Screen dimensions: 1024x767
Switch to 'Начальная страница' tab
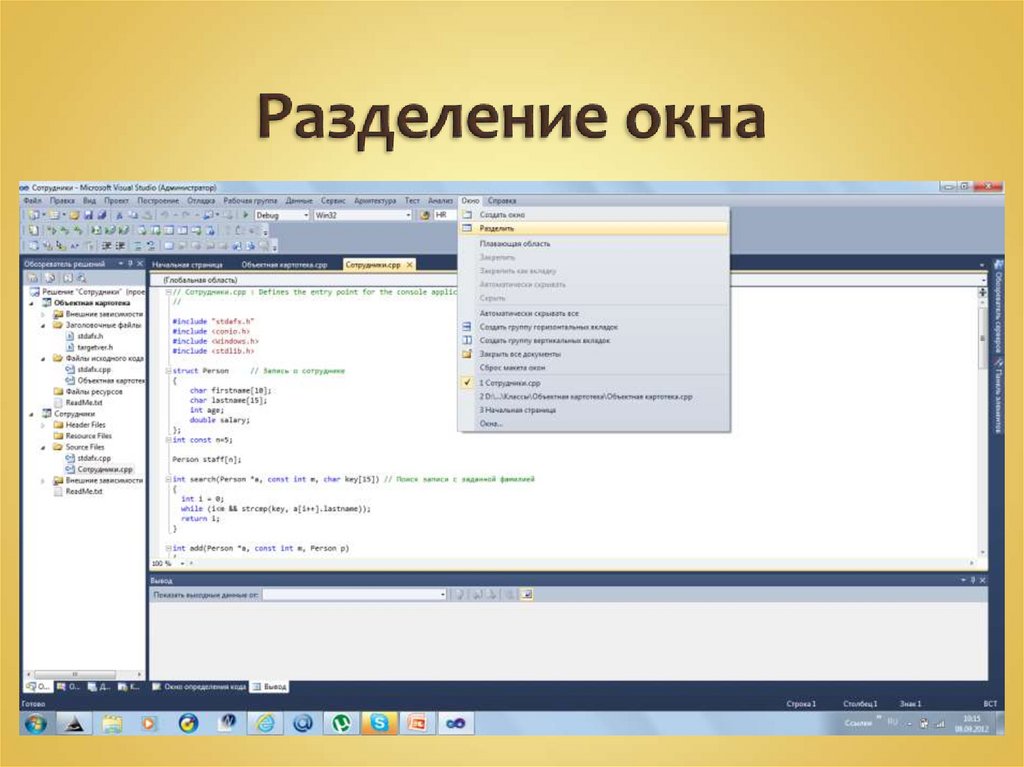[x=187, y=265]
